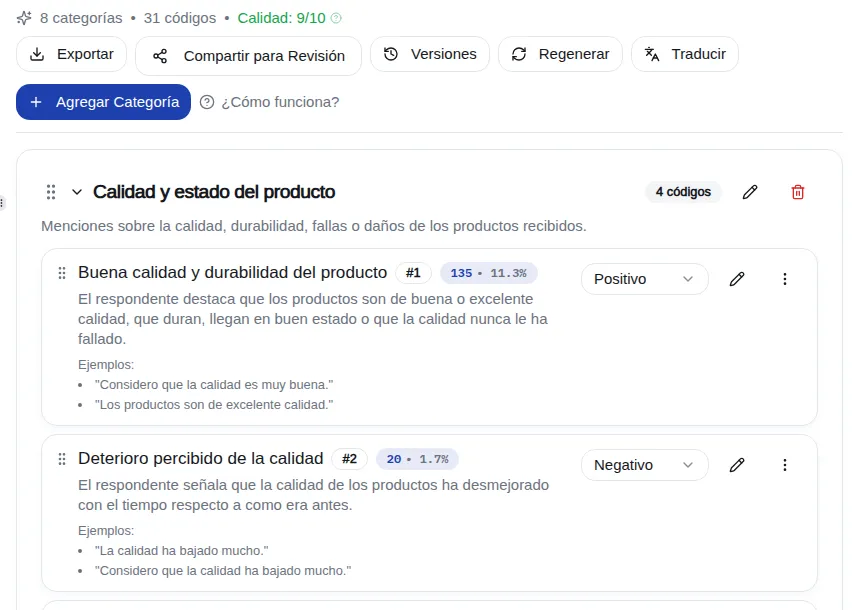
Task: Click the share icon in Compartir para Revisión
Action: (160, 56)
